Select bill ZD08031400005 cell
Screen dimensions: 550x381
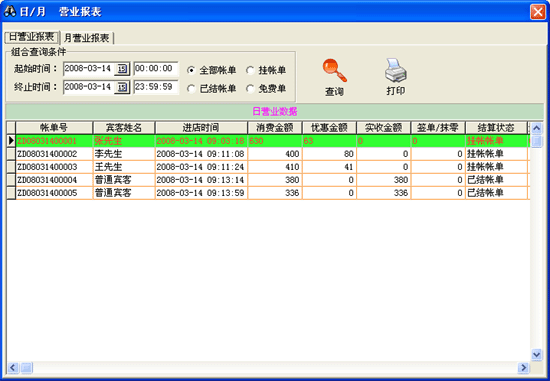point(54,193)
